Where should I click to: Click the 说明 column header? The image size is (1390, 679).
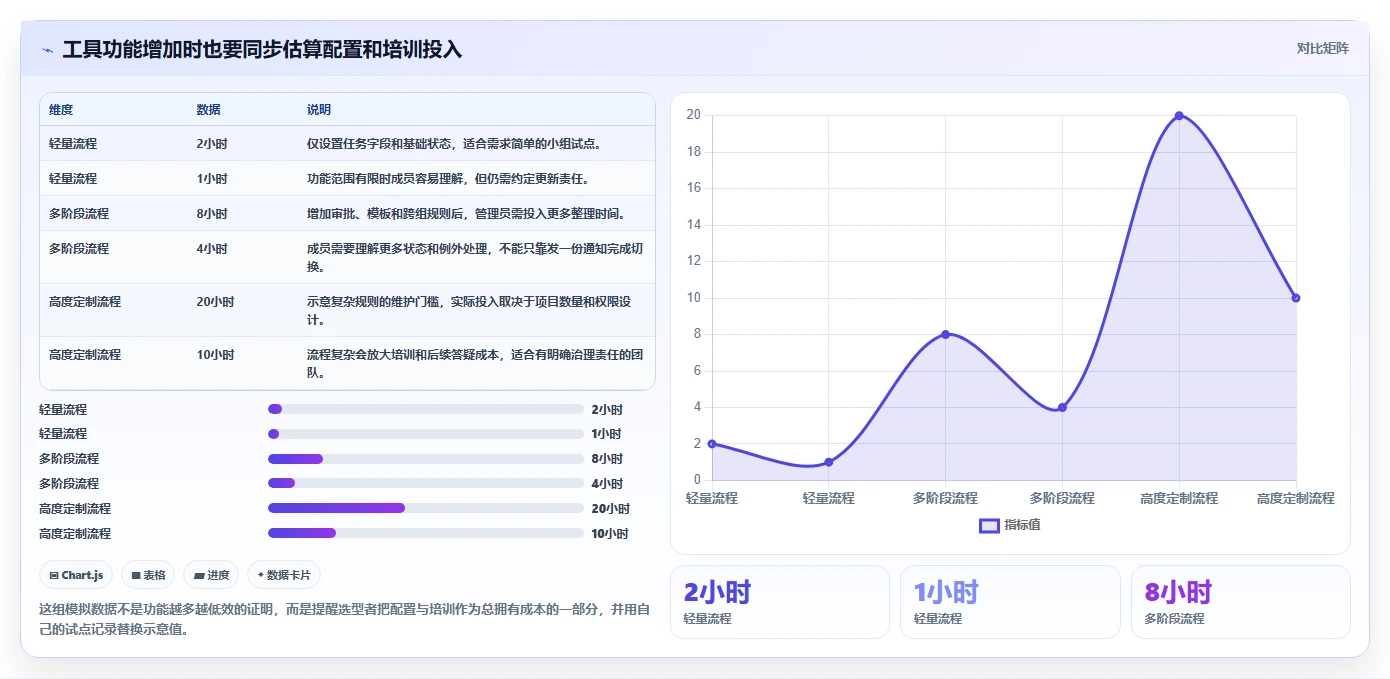[x=319, y=110]
